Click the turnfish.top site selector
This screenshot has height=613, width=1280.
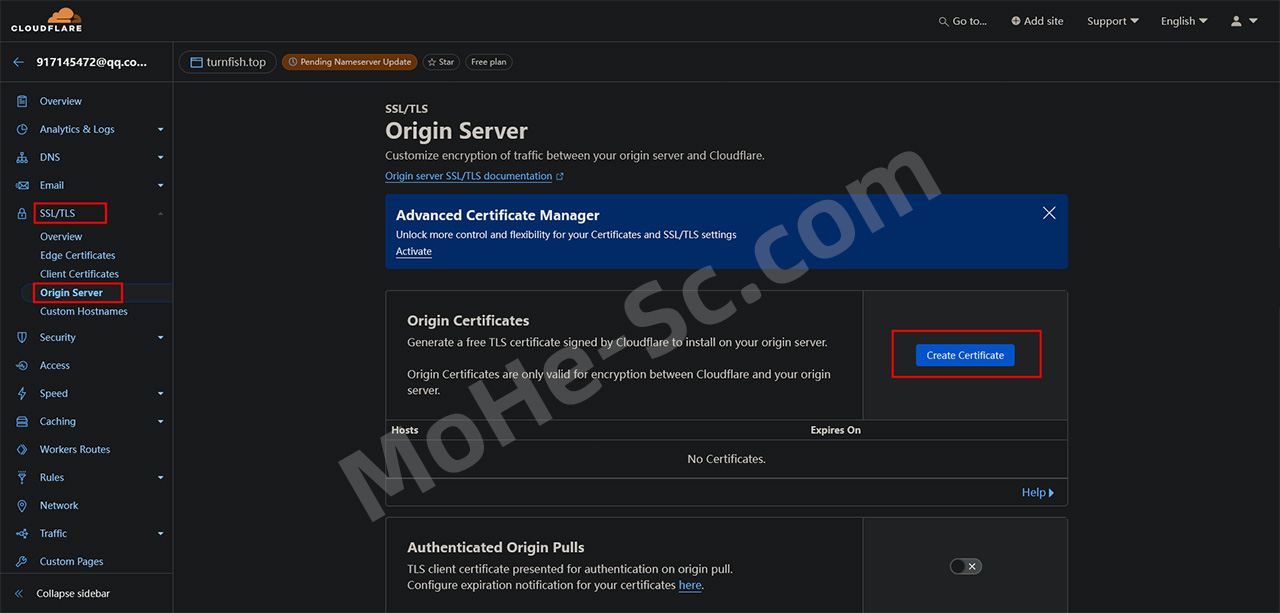pos(227,62)
